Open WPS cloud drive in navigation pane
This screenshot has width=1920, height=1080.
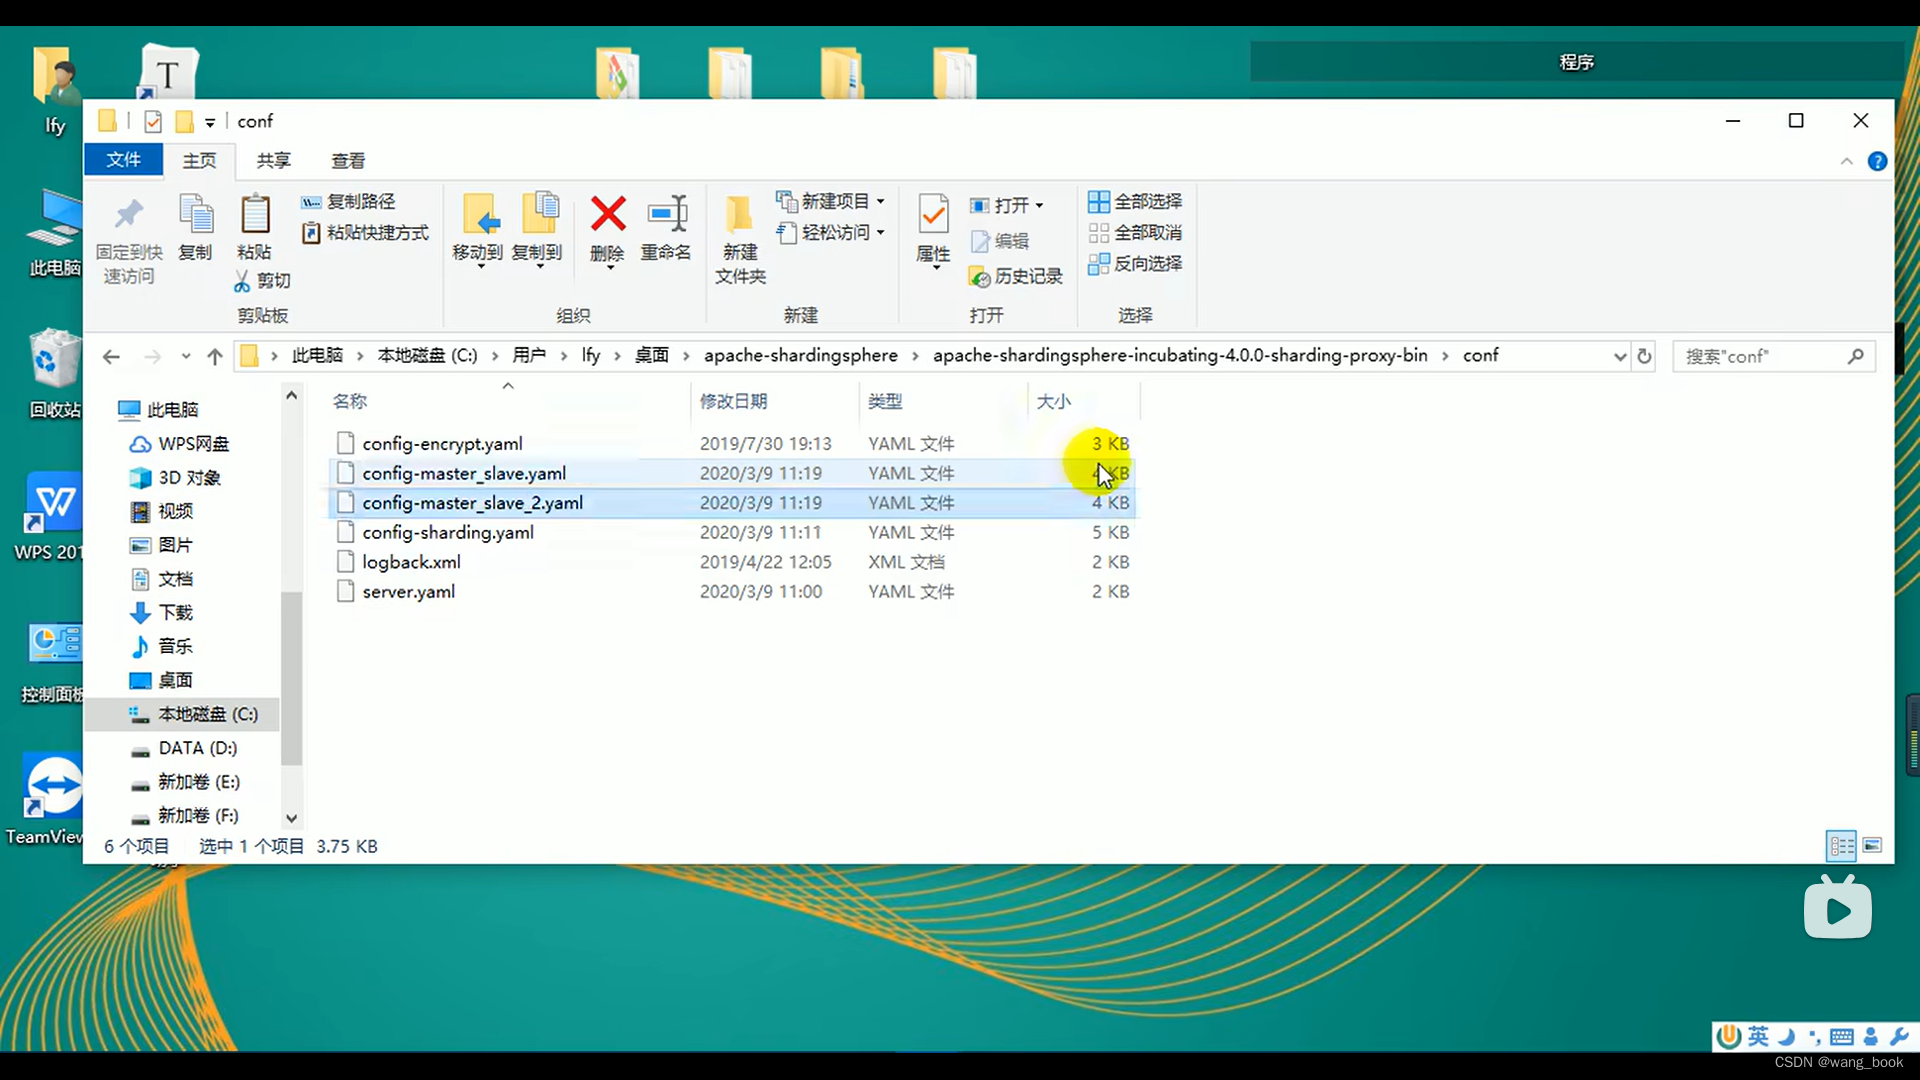pos(180,443)
